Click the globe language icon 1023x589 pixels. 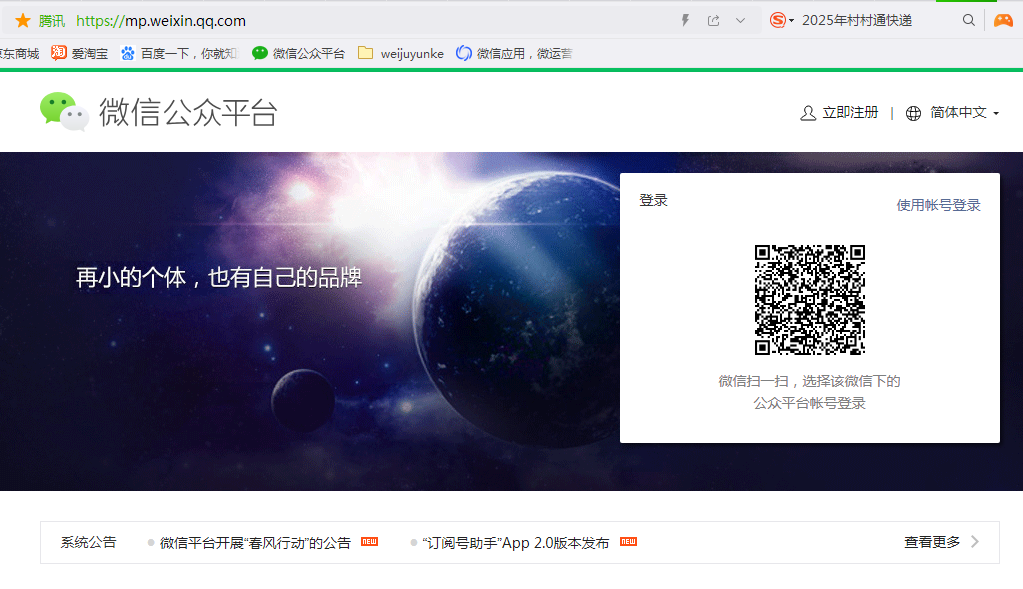click(x=913, y=113)
